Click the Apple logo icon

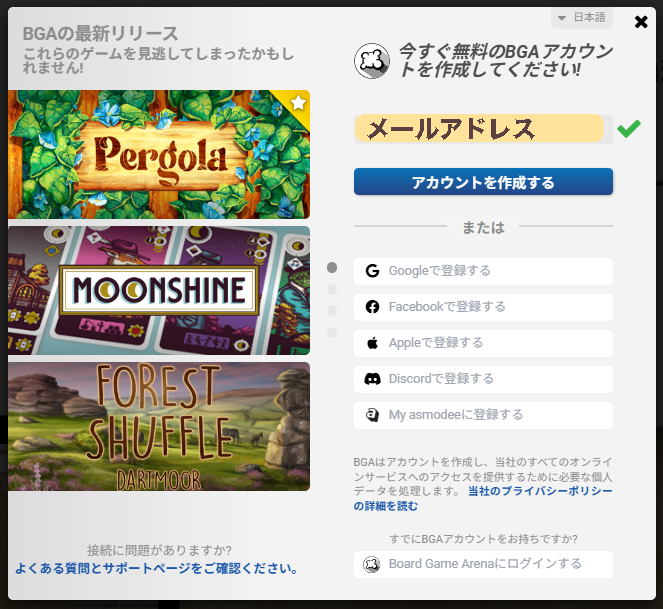(x=372, y=343)
